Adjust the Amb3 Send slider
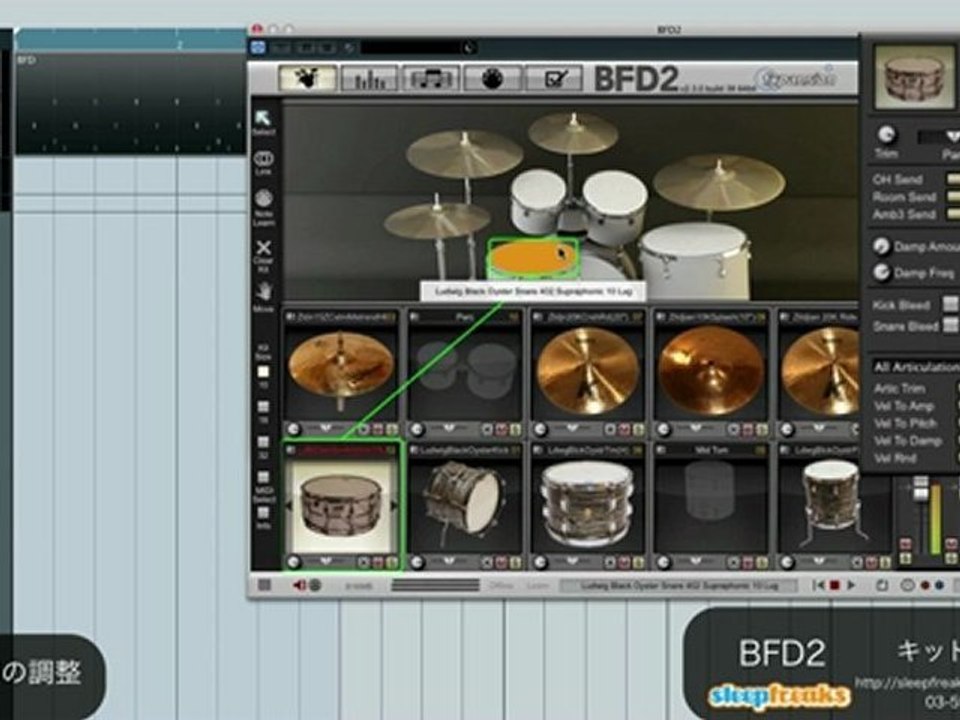The width and height of the screenshot is (960, 720). click(953, 214)
